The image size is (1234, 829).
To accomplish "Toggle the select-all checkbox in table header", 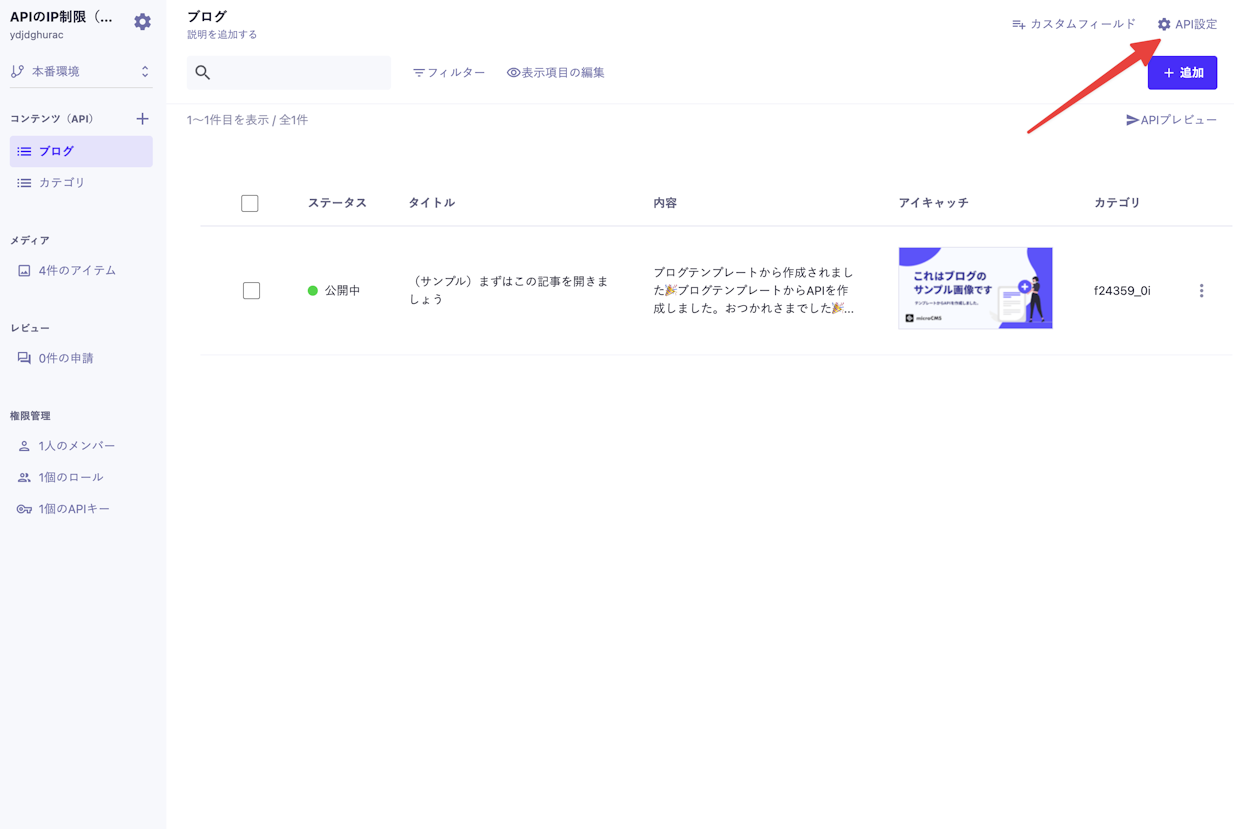I will (x=250, y=203).
